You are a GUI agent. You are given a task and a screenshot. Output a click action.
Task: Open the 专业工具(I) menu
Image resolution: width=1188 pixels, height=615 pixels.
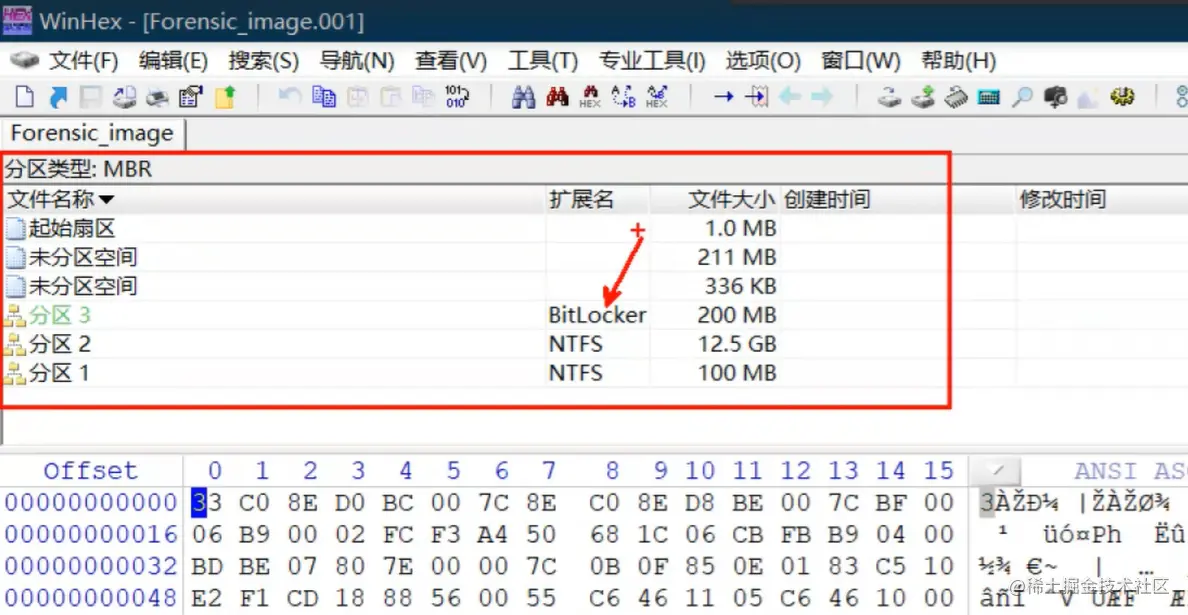click(x=652, y=60)
